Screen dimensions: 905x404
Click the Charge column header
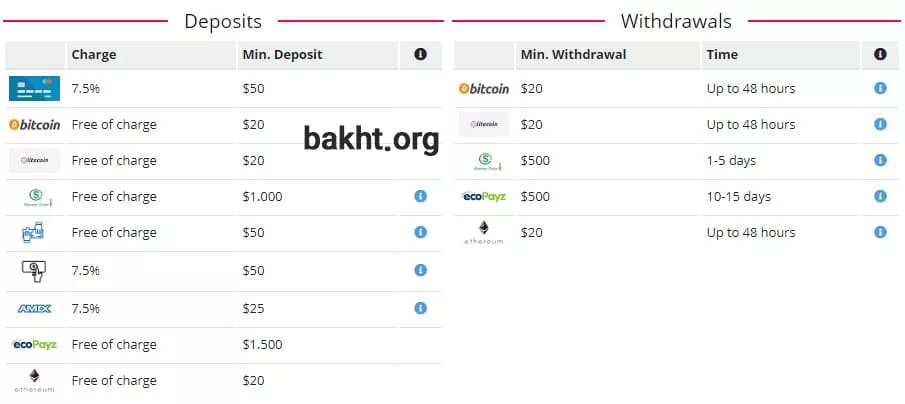[94, 54]
